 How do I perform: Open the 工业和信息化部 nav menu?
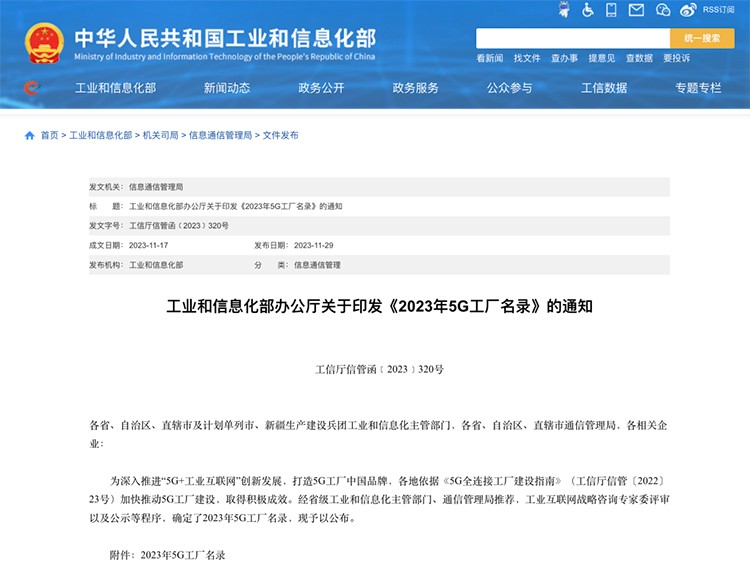(x=115, y=88)
